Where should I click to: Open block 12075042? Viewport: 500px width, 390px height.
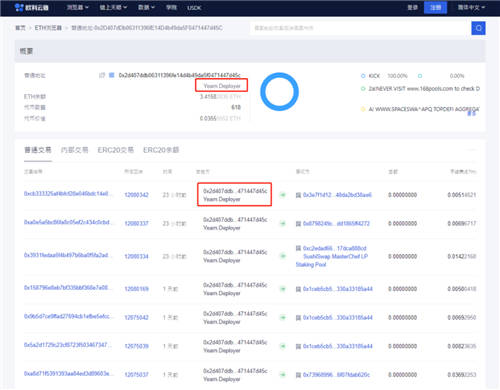pyautogui.click(x=136, y=317)
